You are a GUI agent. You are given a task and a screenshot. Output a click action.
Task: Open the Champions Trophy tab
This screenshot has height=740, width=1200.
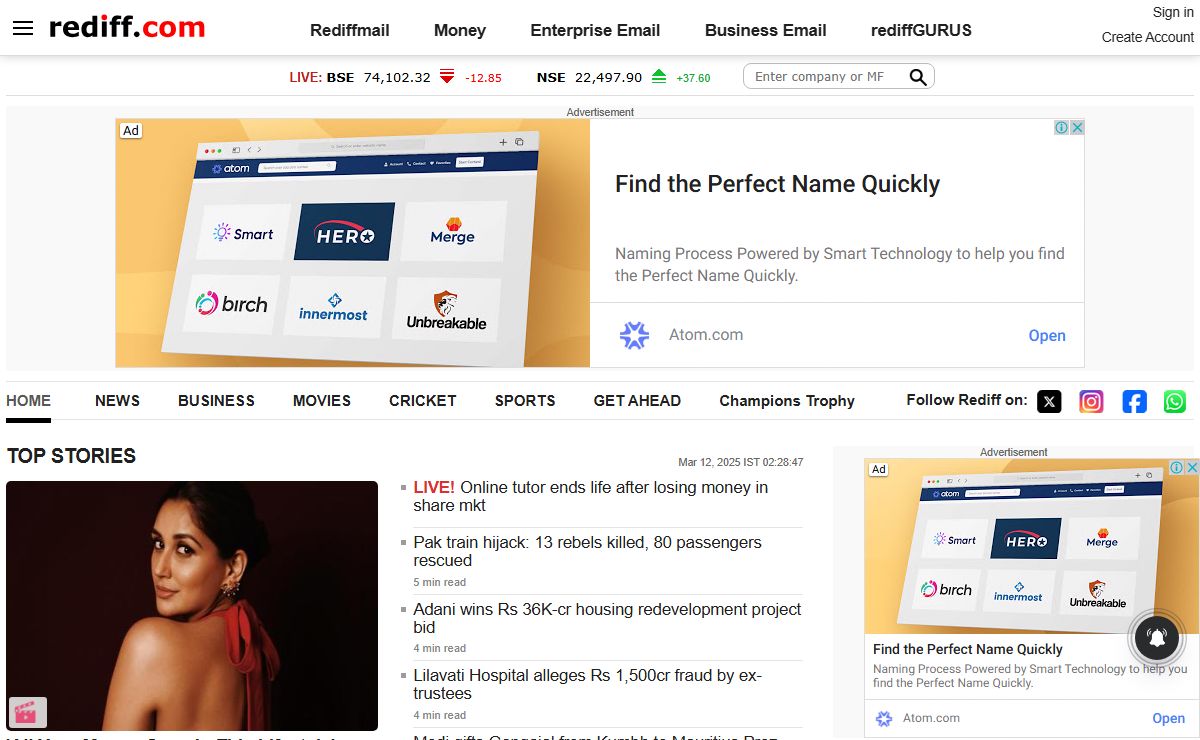pos(787,400)
